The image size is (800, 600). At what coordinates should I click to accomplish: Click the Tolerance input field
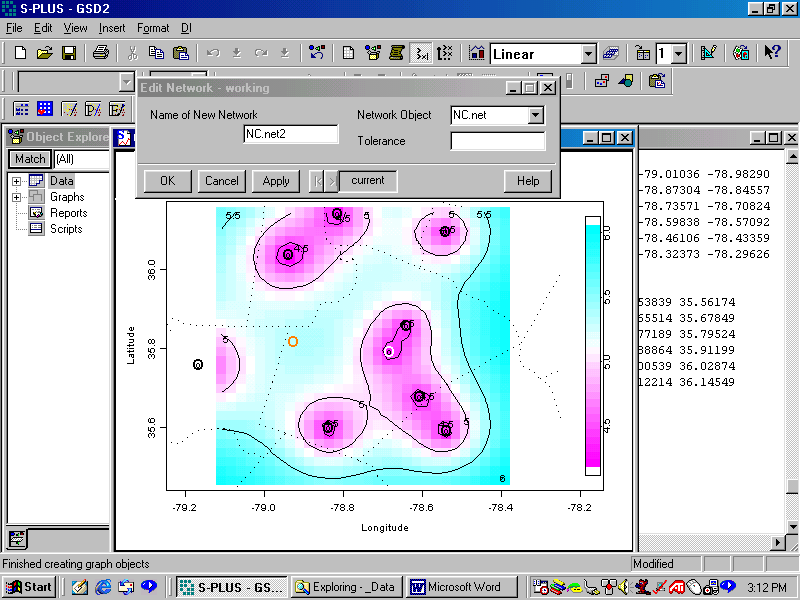[x=497, y=141]
